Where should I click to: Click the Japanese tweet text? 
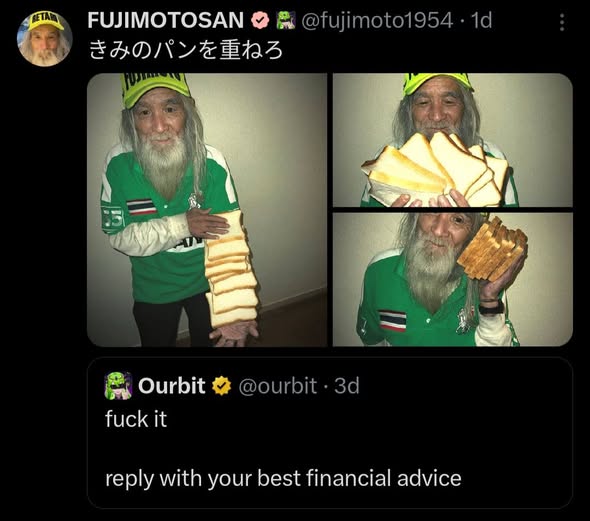tap(186, 50)
